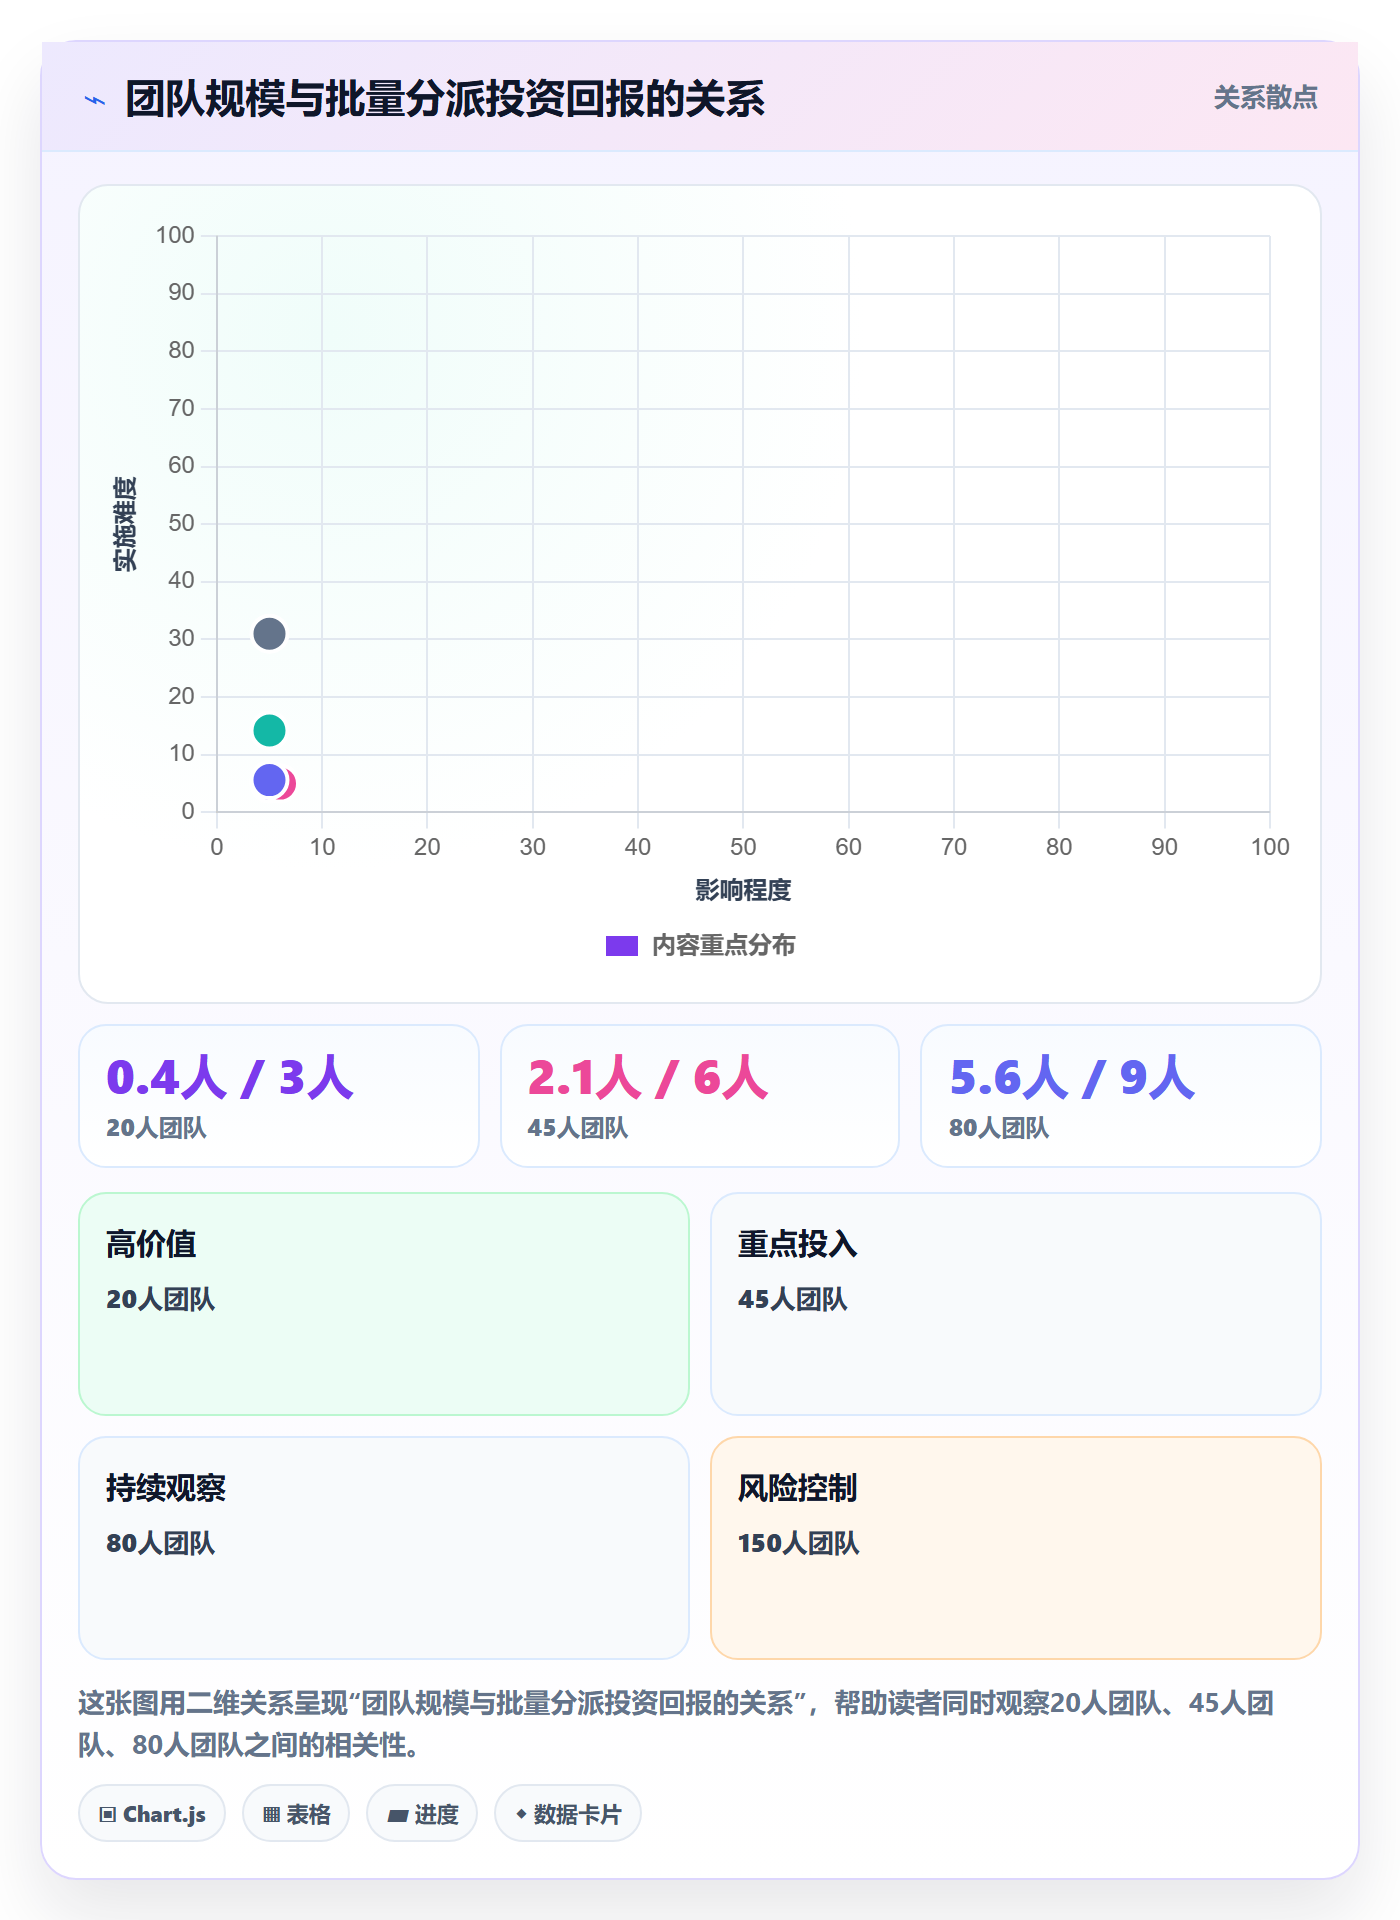1400x1920 pixels.
Task: Select the 风险控制 quadrant card
Action: pyautogui.click(x=1016, y=1548)
